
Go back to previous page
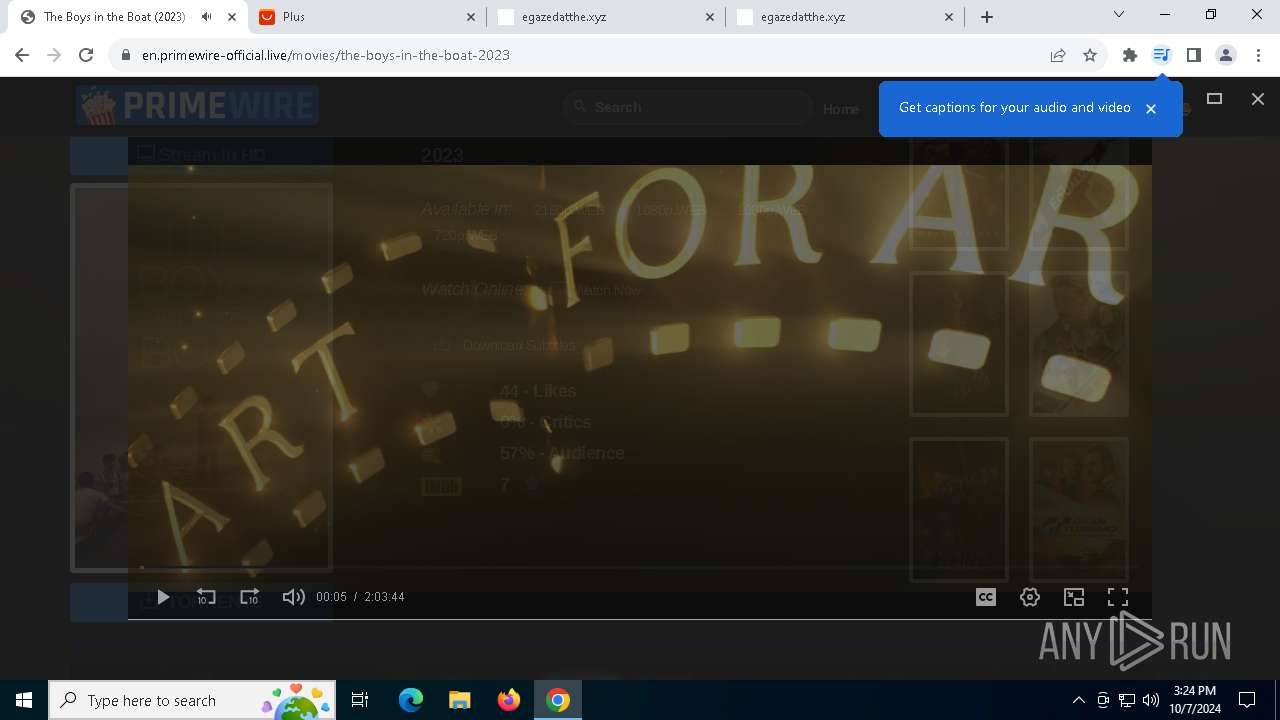(x=22, y=55)
